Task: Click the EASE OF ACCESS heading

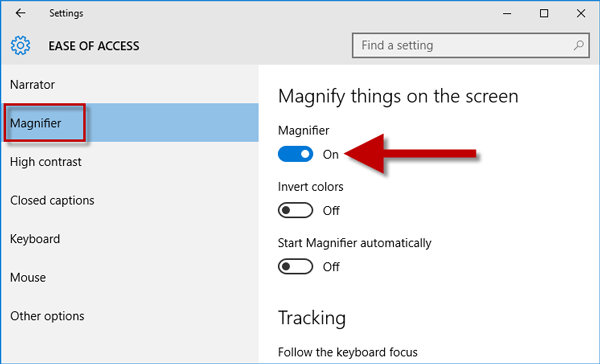Action: click(94, 46)
